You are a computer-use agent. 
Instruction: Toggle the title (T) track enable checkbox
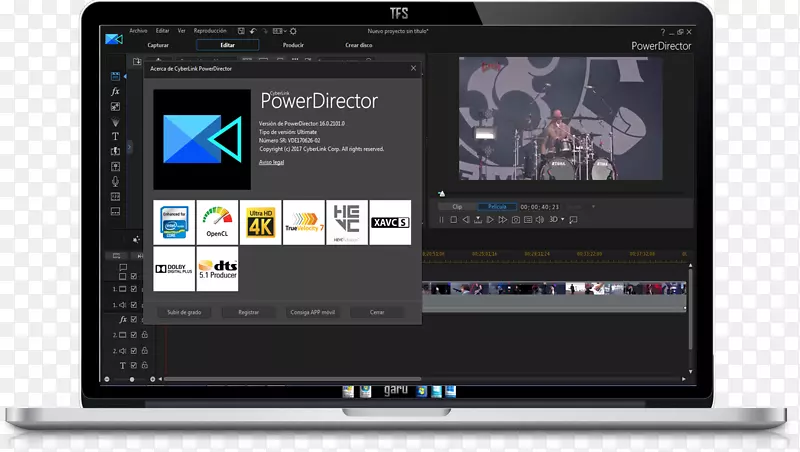tap(134, 365)
